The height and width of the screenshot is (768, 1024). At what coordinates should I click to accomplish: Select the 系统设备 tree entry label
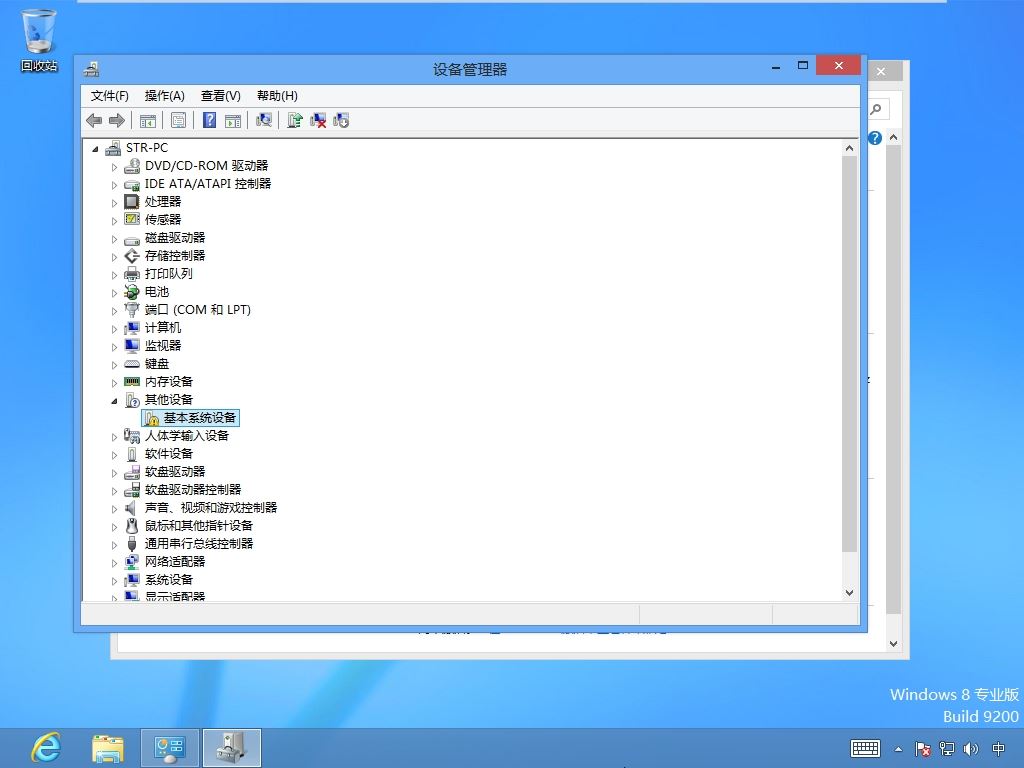click(x=168, y=580)
